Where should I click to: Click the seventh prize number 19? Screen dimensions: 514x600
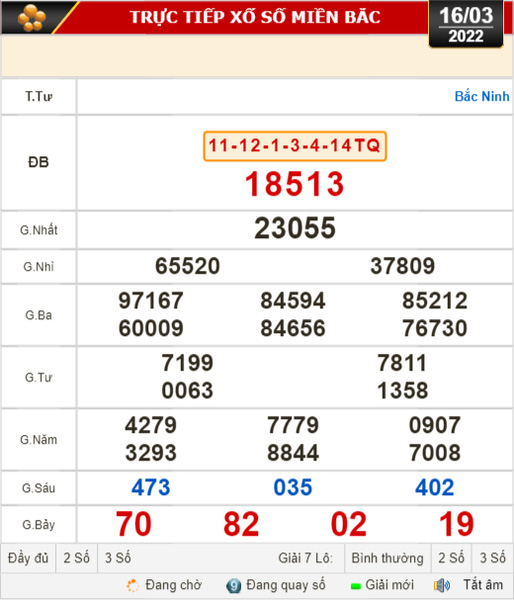click(x=457, y=524)
